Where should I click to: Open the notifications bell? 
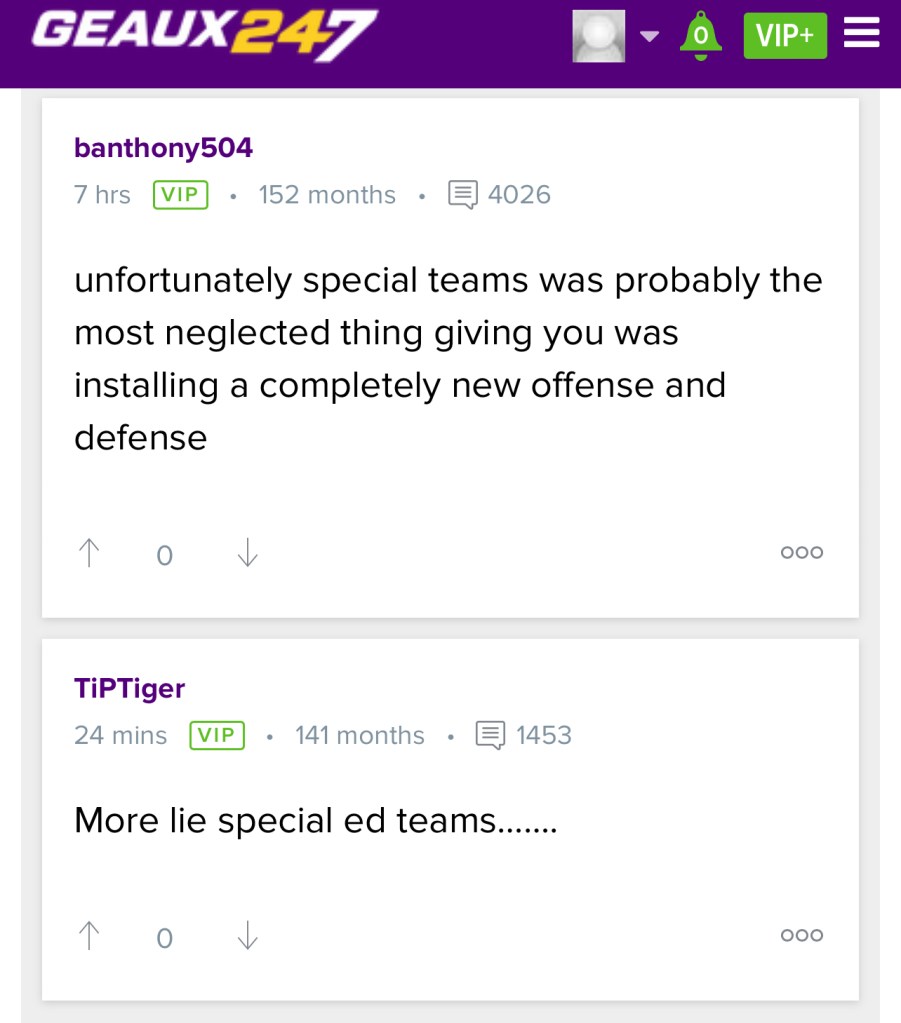pyautogui.click(x=700, y=36)
